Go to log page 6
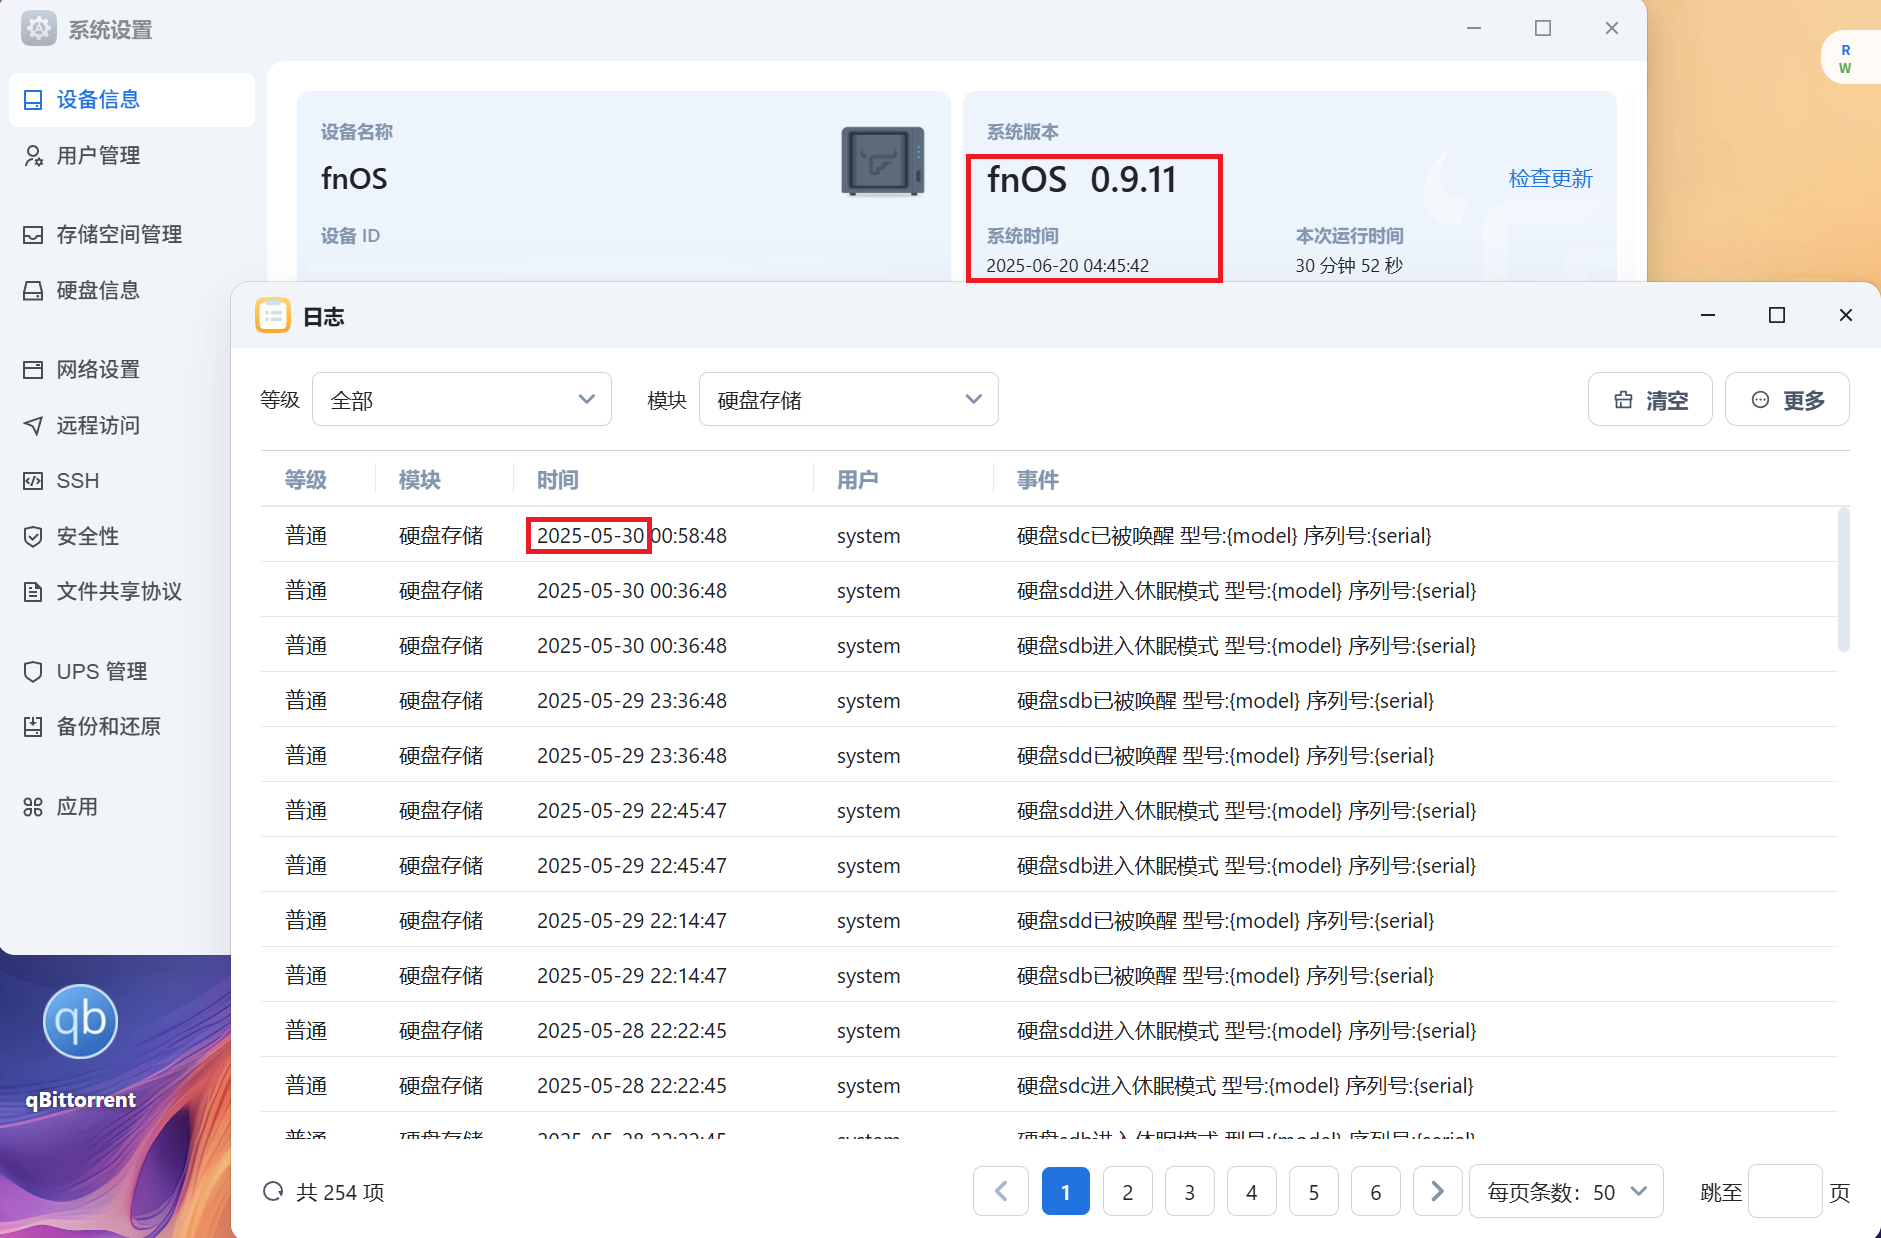Viewport: 1881px width, 1238px height. tap(1376, 1191)
